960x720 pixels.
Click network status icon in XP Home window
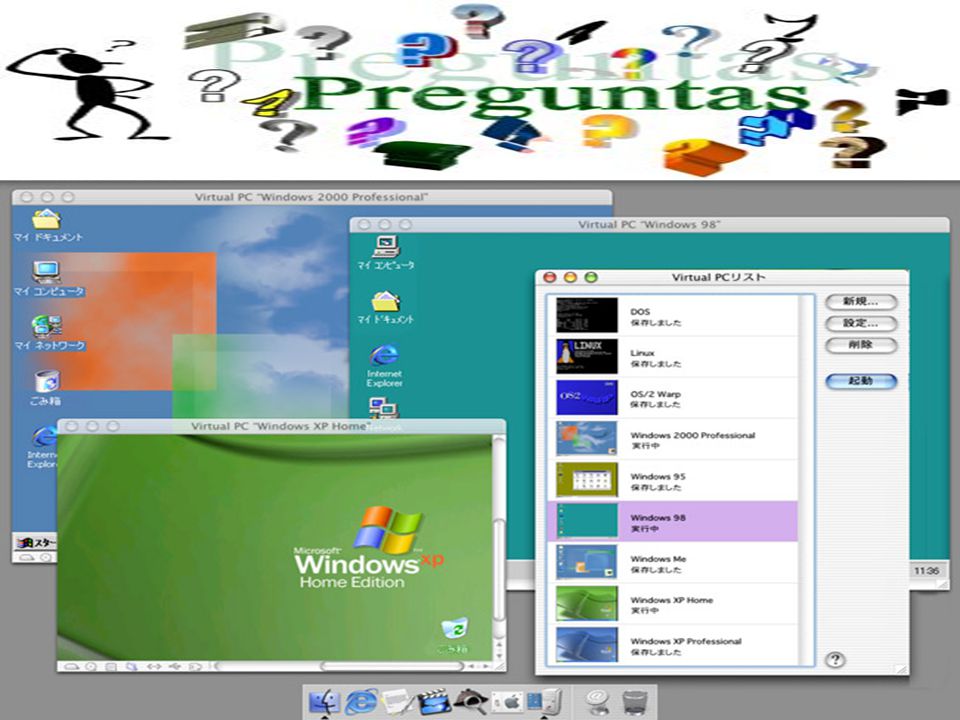154,666
